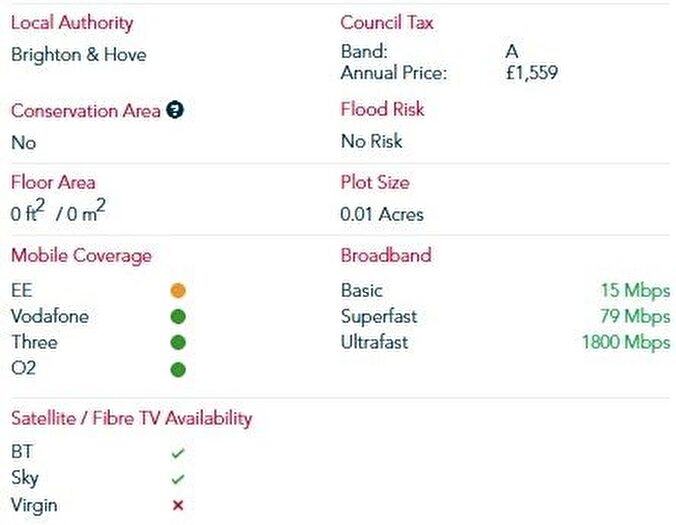
Task: Click the Mobile Coverage heading
Action: click(x=81, y=256)
